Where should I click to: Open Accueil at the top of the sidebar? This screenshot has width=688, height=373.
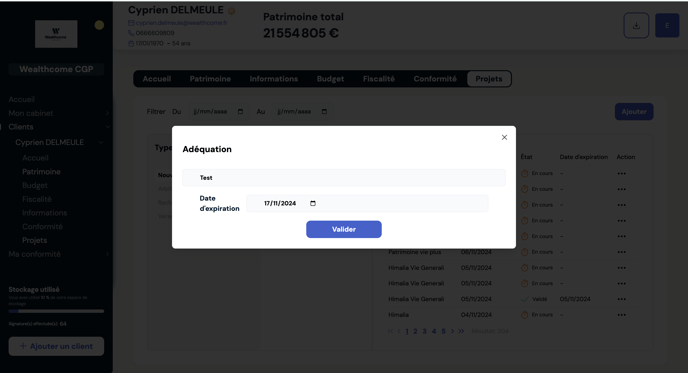click(x=22, y=100)
